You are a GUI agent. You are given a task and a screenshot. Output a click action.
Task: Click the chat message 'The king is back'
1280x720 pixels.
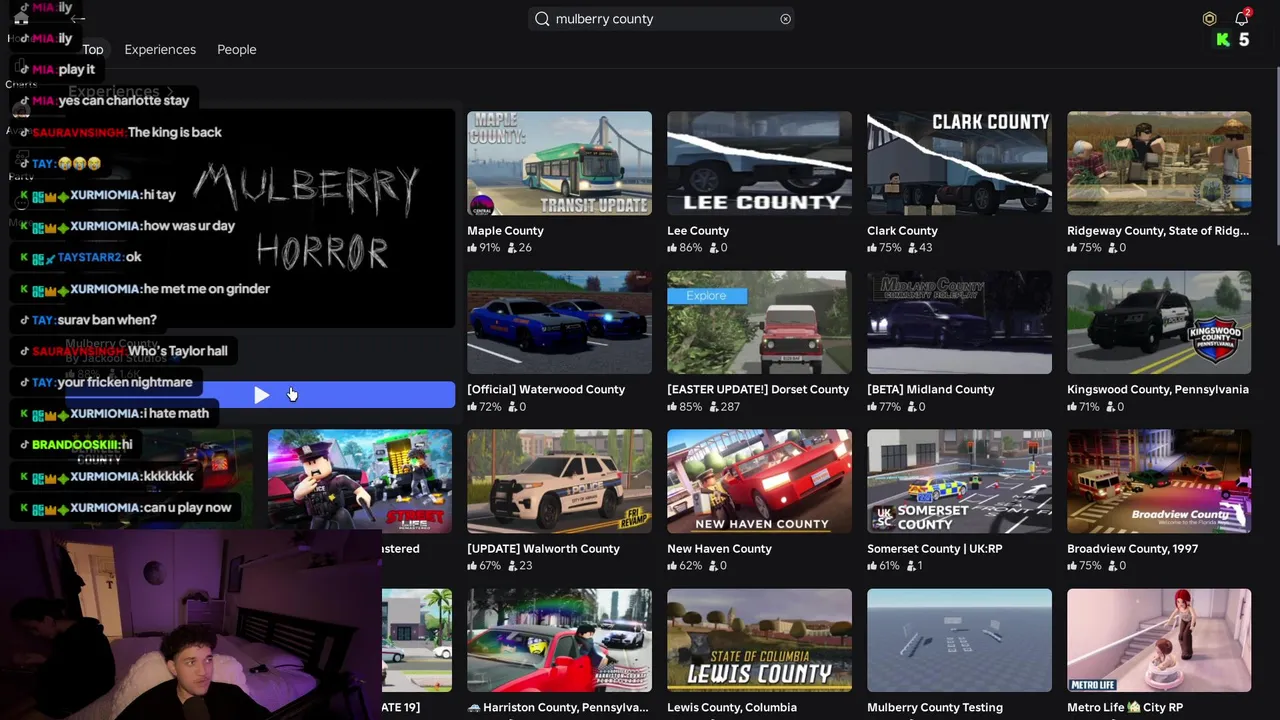(x=175, y=132)
